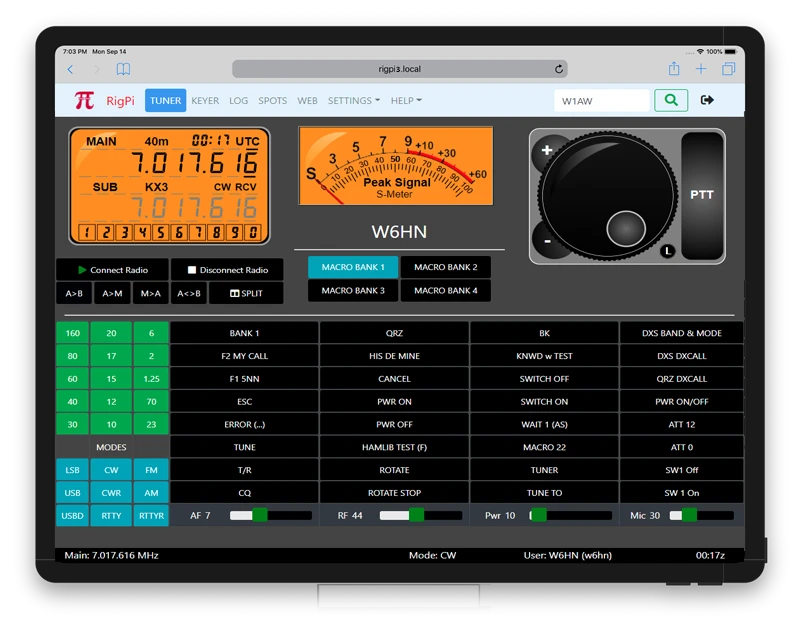Tap the Safari share icon
The width and height of the screenshot is (800, 628).
(674, 69)
